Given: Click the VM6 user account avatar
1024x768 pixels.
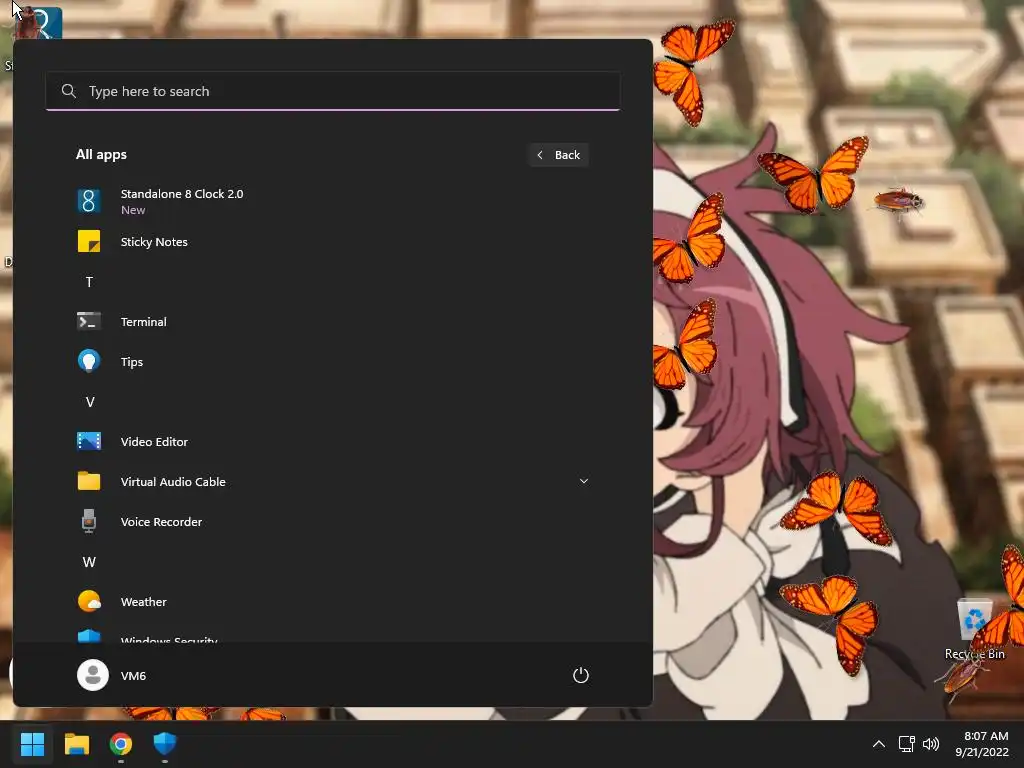Looking at the screenshot, I should (x=93, y=675).
